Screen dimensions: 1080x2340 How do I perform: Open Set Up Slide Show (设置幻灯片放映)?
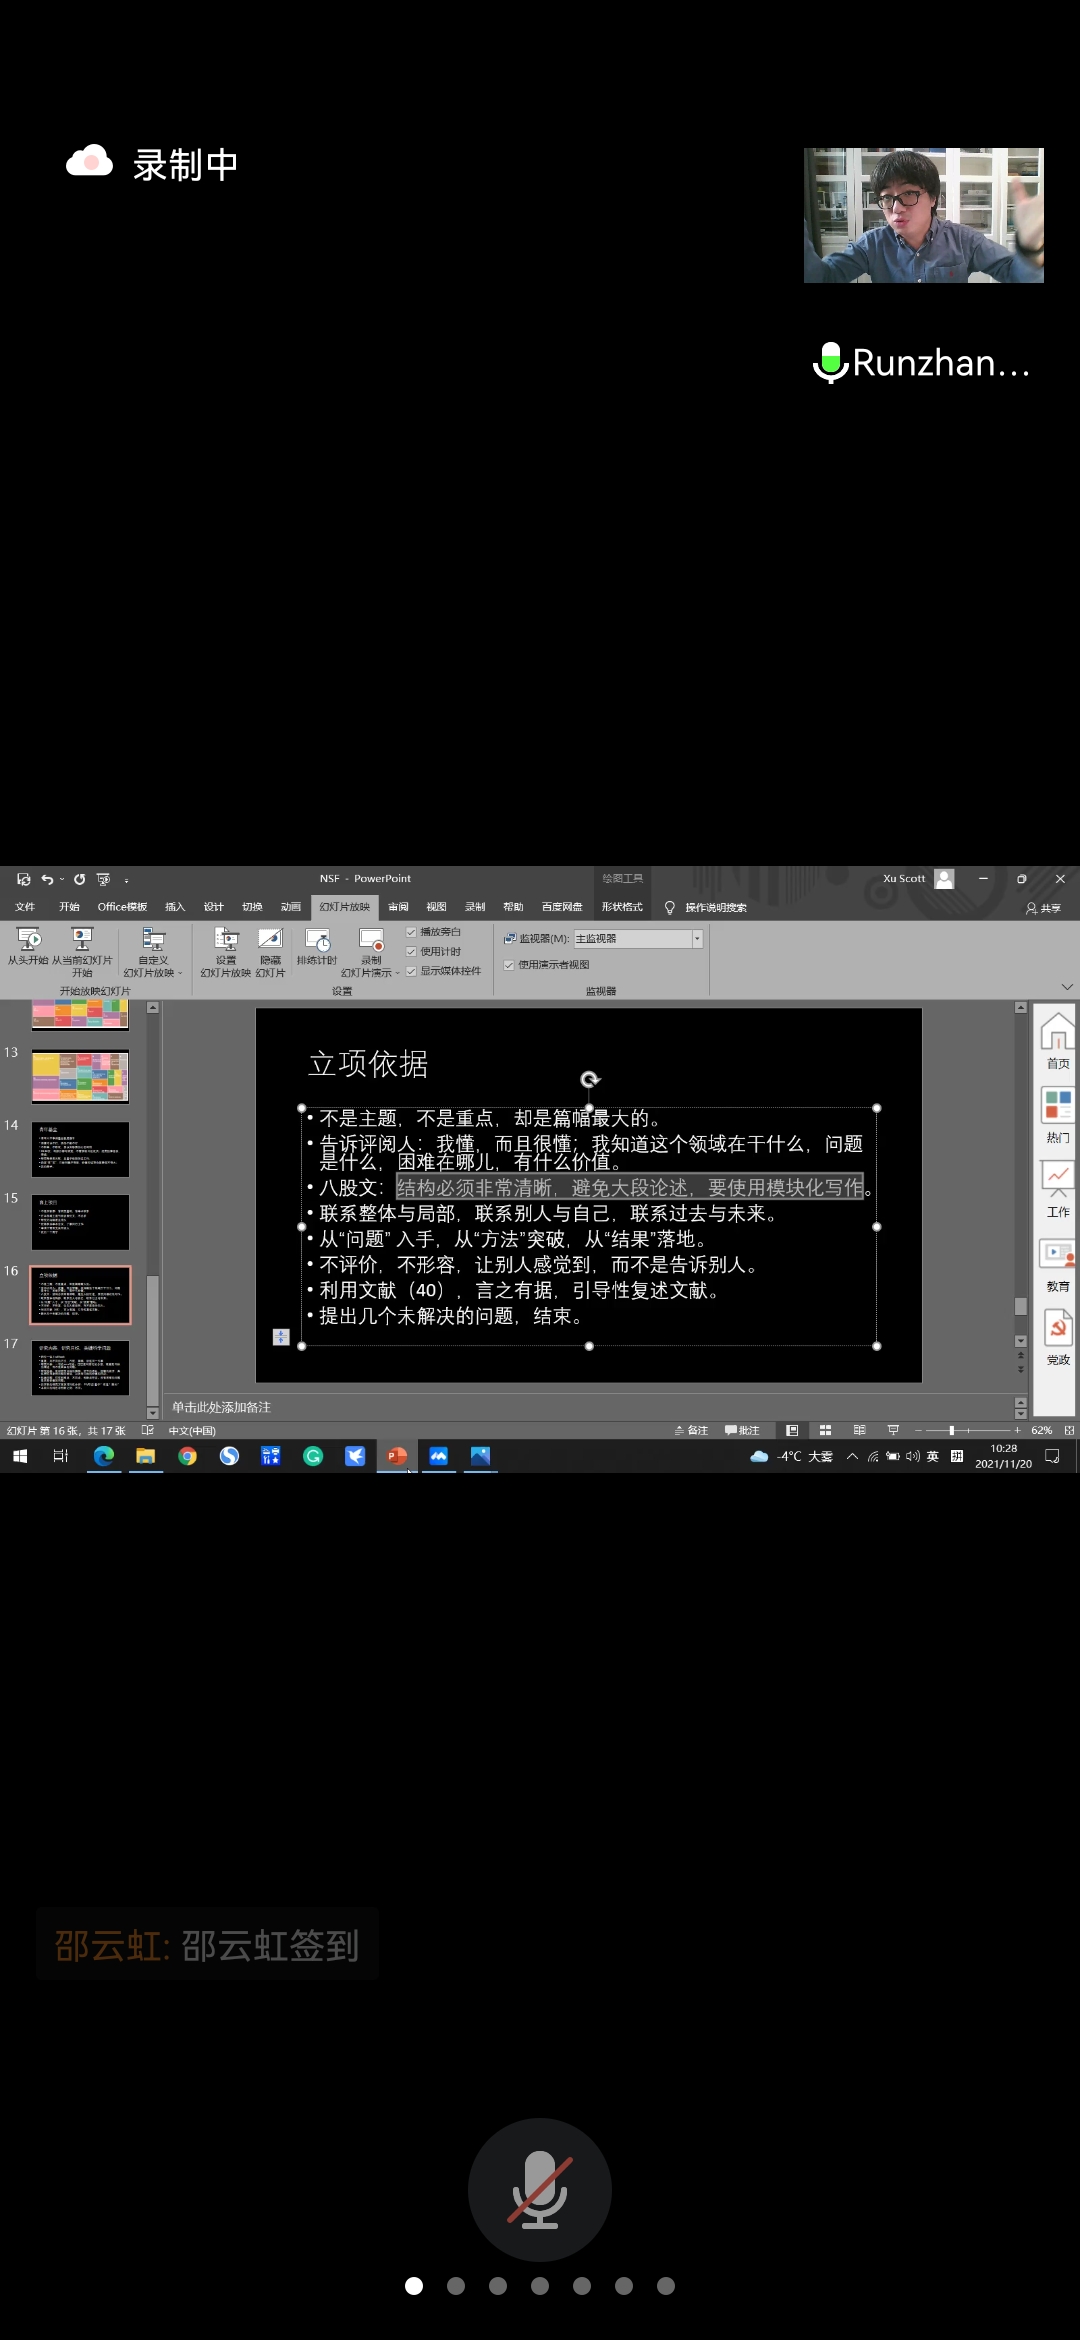(226, 945)
